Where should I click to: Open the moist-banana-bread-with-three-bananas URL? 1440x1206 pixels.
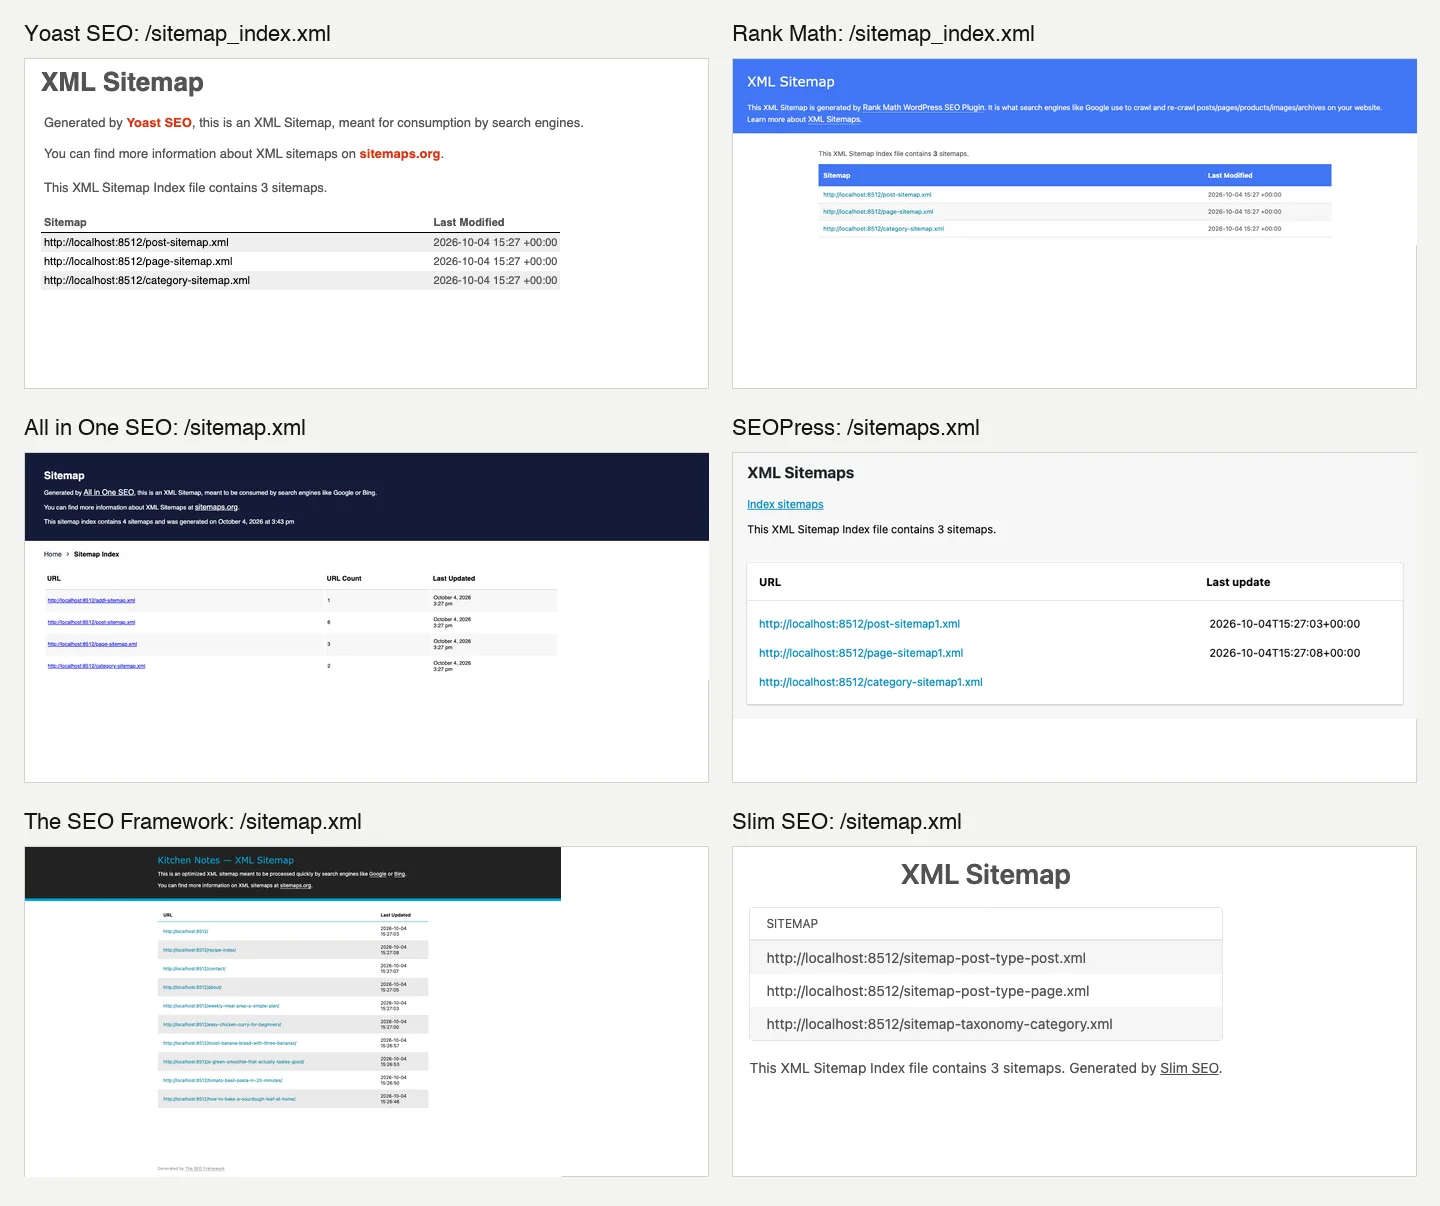230,1043
